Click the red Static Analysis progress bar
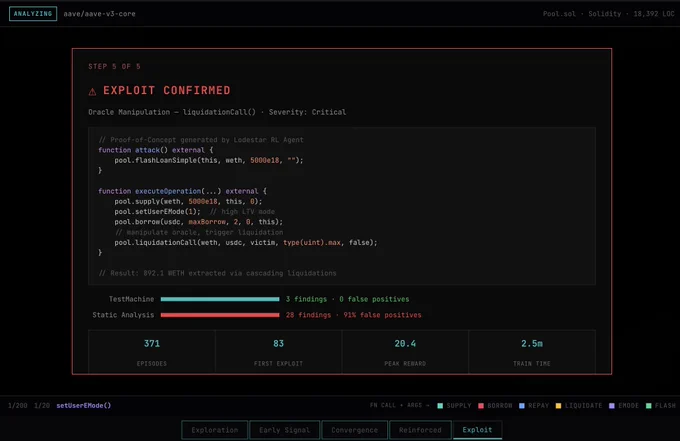The width and height of the screenshot is (680, 441). (x=220, y=315)
